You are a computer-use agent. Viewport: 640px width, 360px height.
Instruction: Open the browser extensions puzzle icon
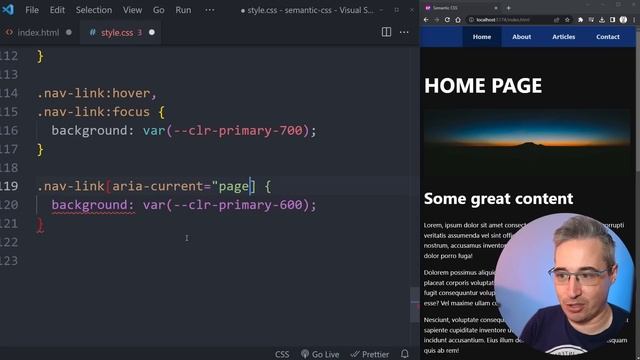[x=580, y=20]
